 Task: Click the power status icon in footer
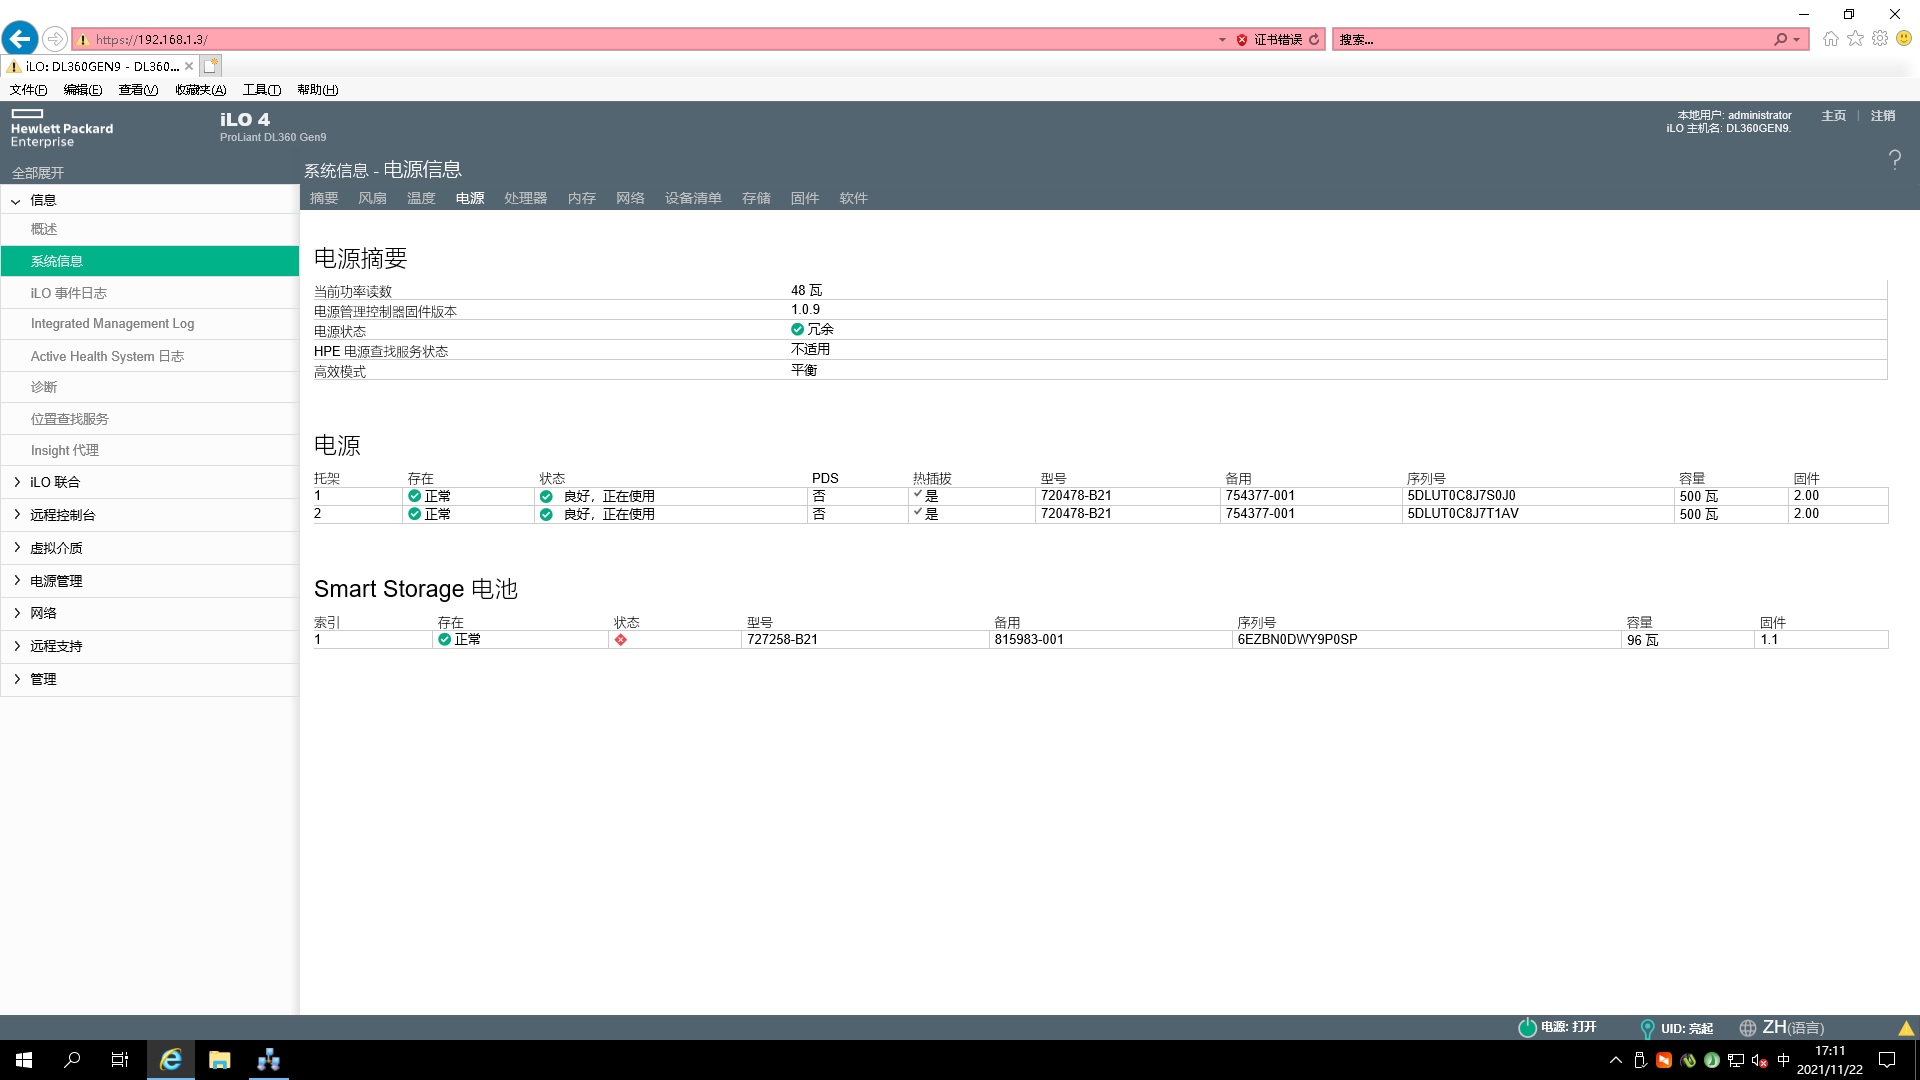1527,1027
